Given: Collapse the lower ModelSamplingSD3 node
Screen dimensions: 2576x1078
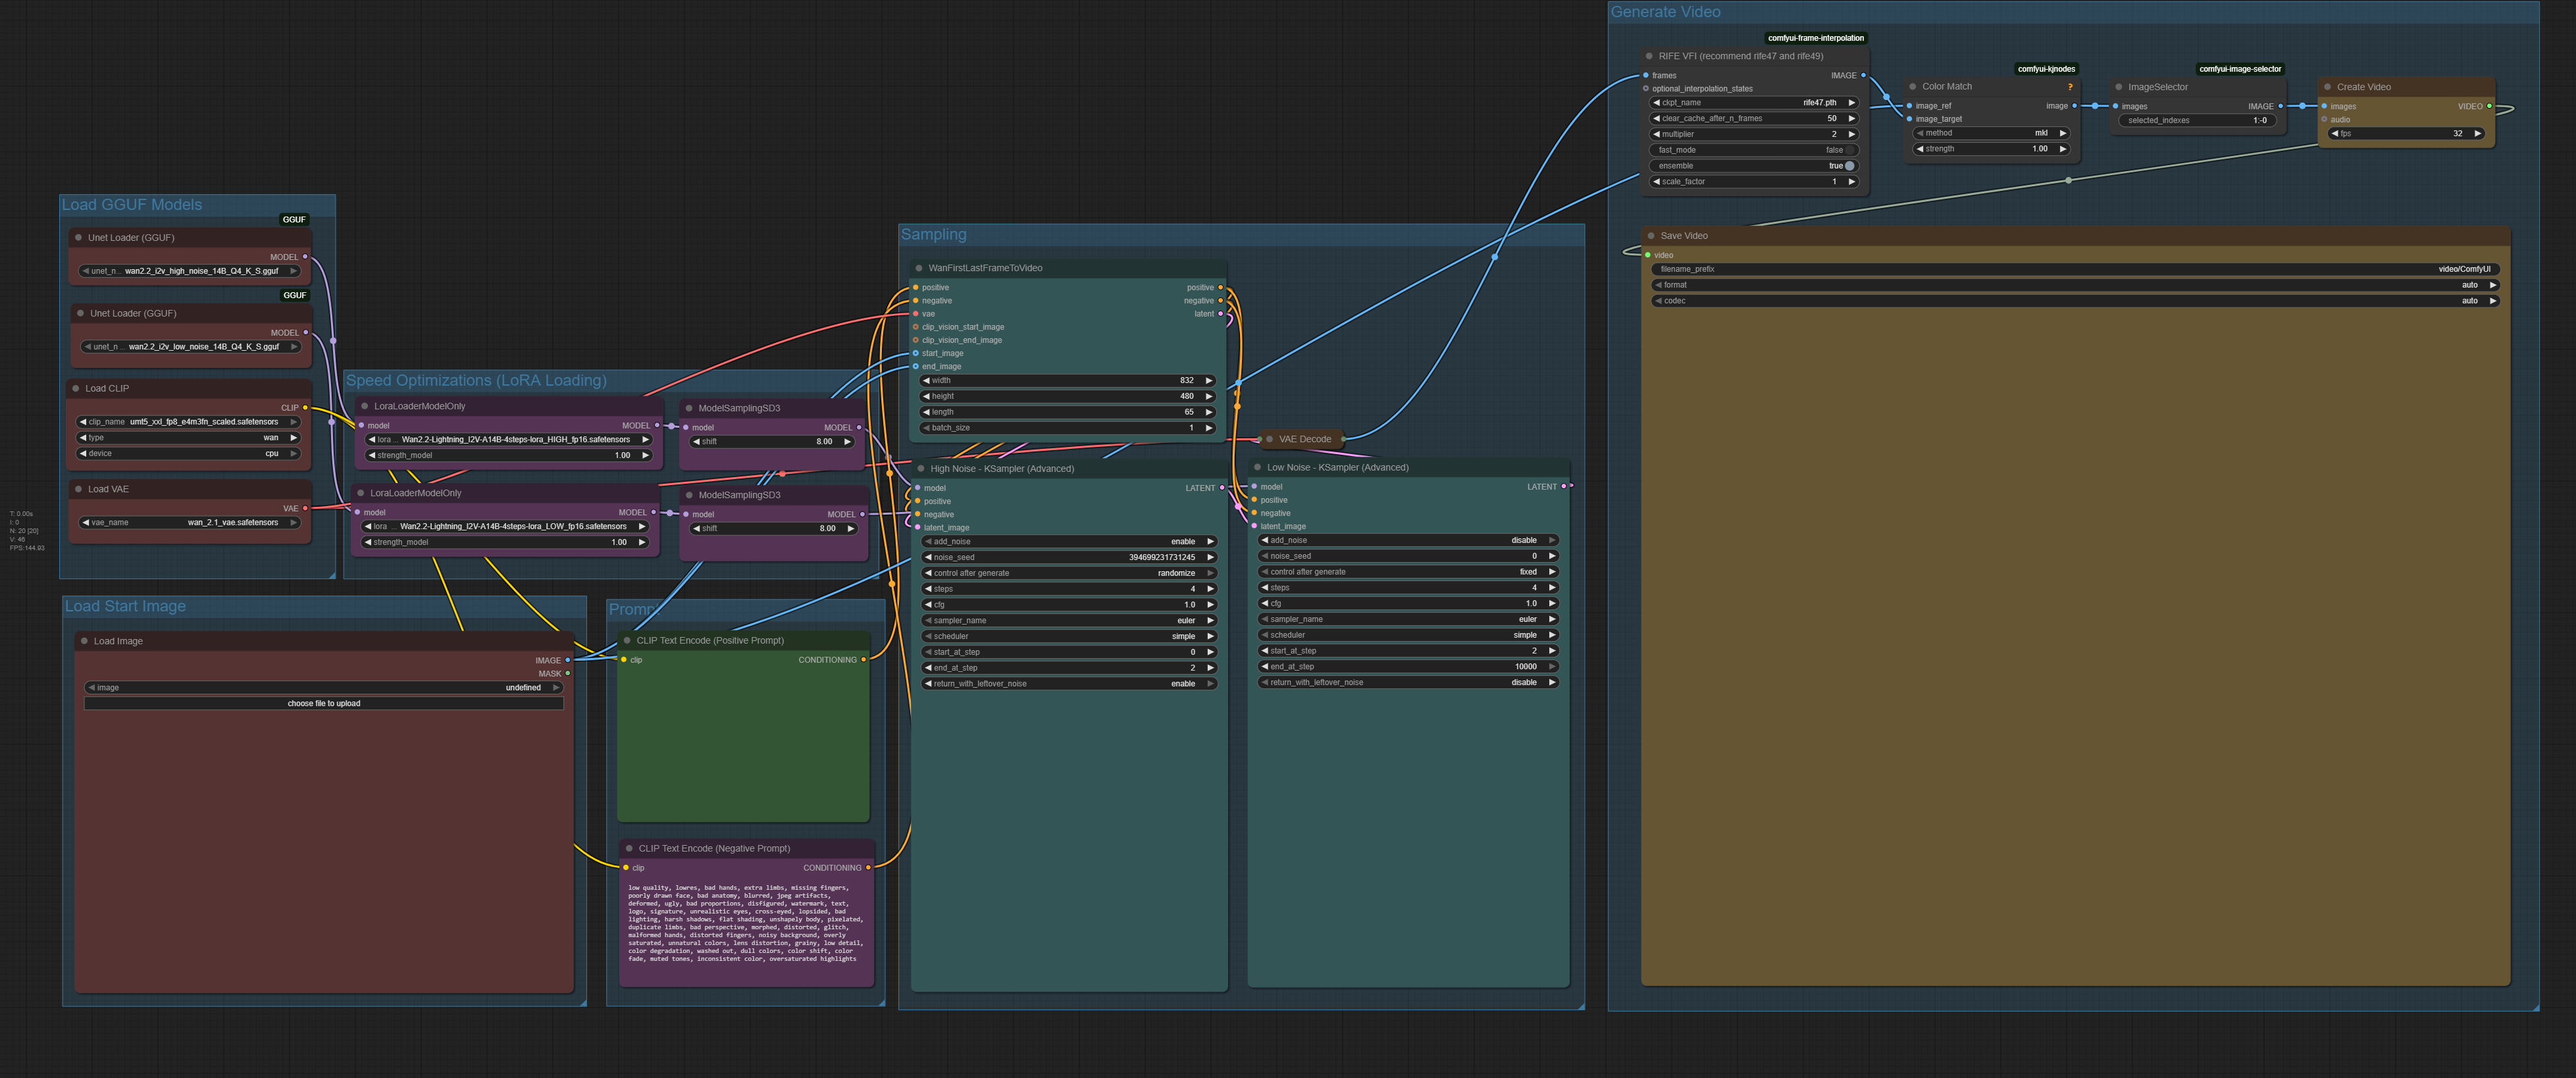Looking at the screenshot, I should [689, 495].
